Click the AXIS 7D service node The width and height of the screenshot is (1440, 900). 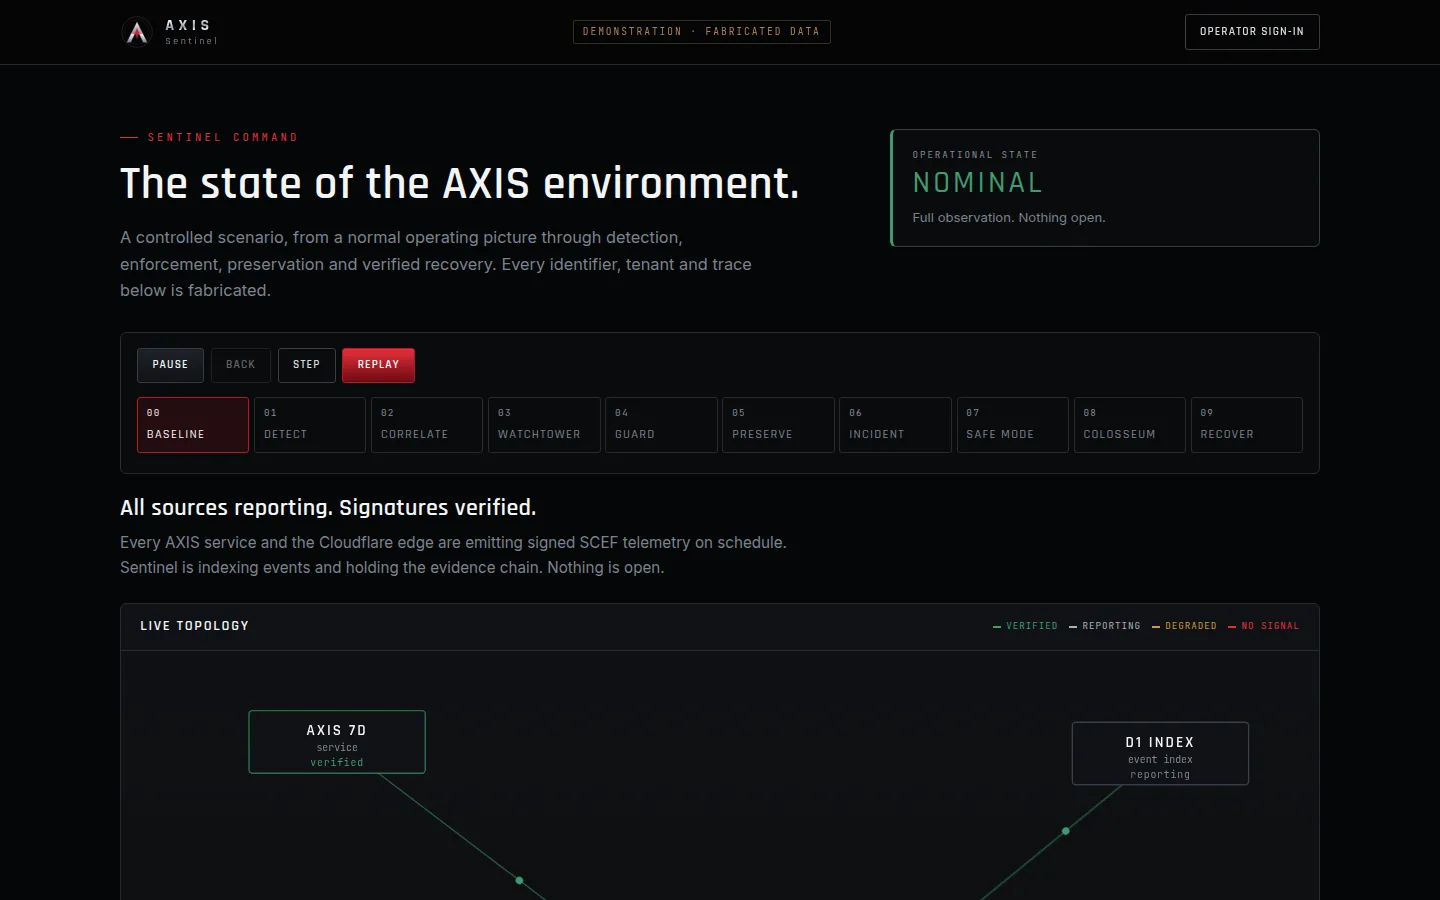point(337,742)
